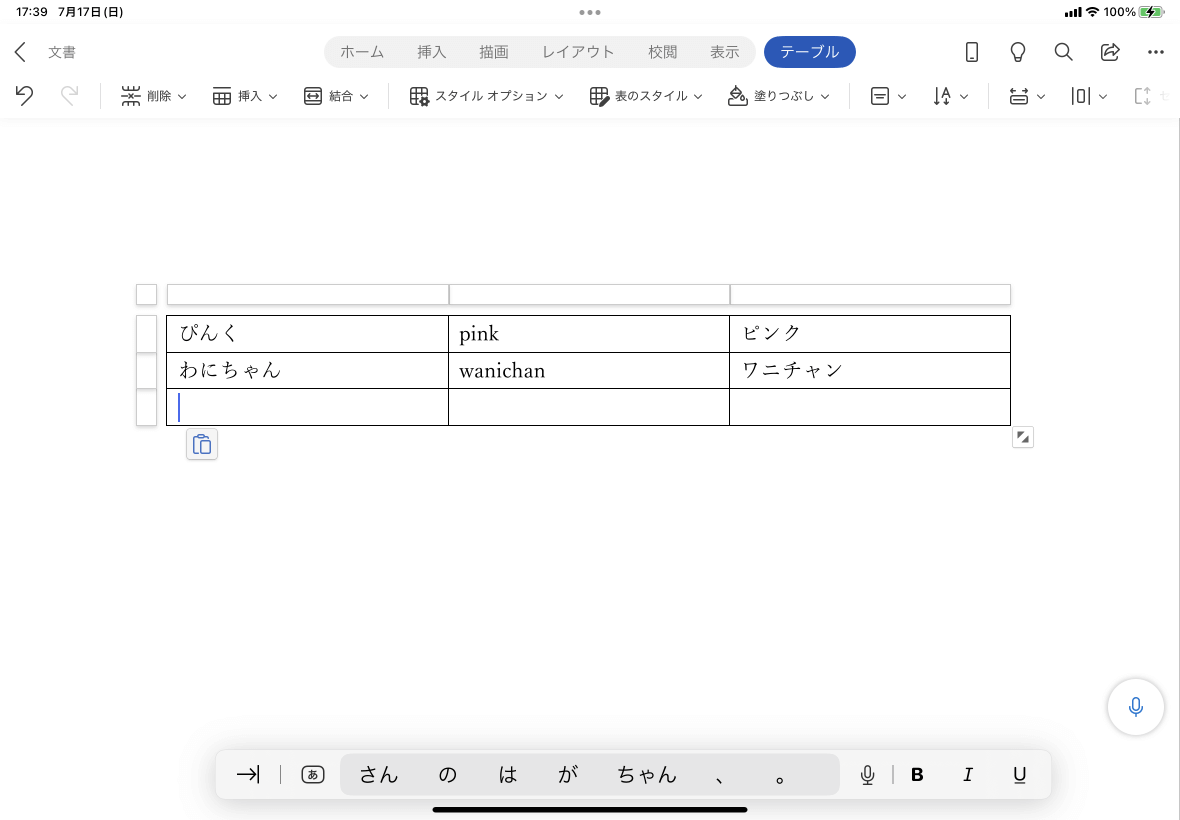Switch to レイアウト tab

point(578,52)
